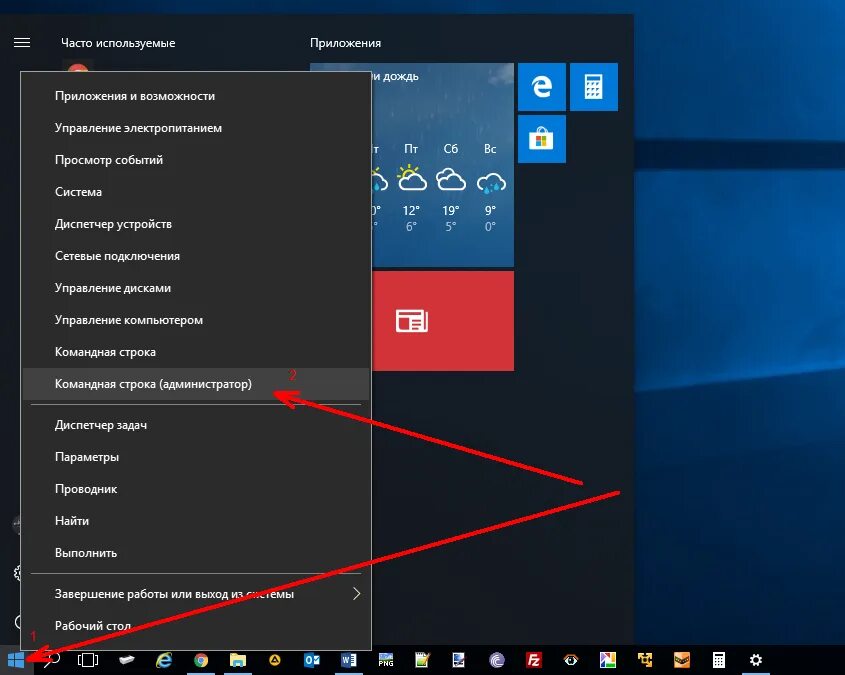This screenshot has height=675, width=845.
Task: Click the Приложения group heading
Action: click(x=345, y=43)
